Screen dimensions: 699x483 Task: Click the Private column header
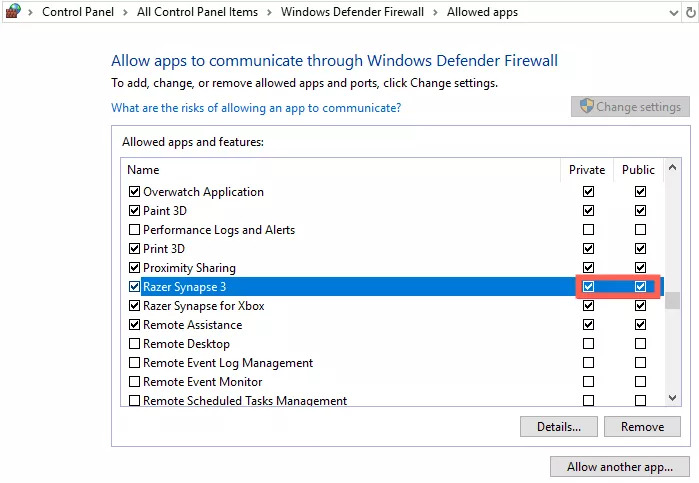coord(587,170)
